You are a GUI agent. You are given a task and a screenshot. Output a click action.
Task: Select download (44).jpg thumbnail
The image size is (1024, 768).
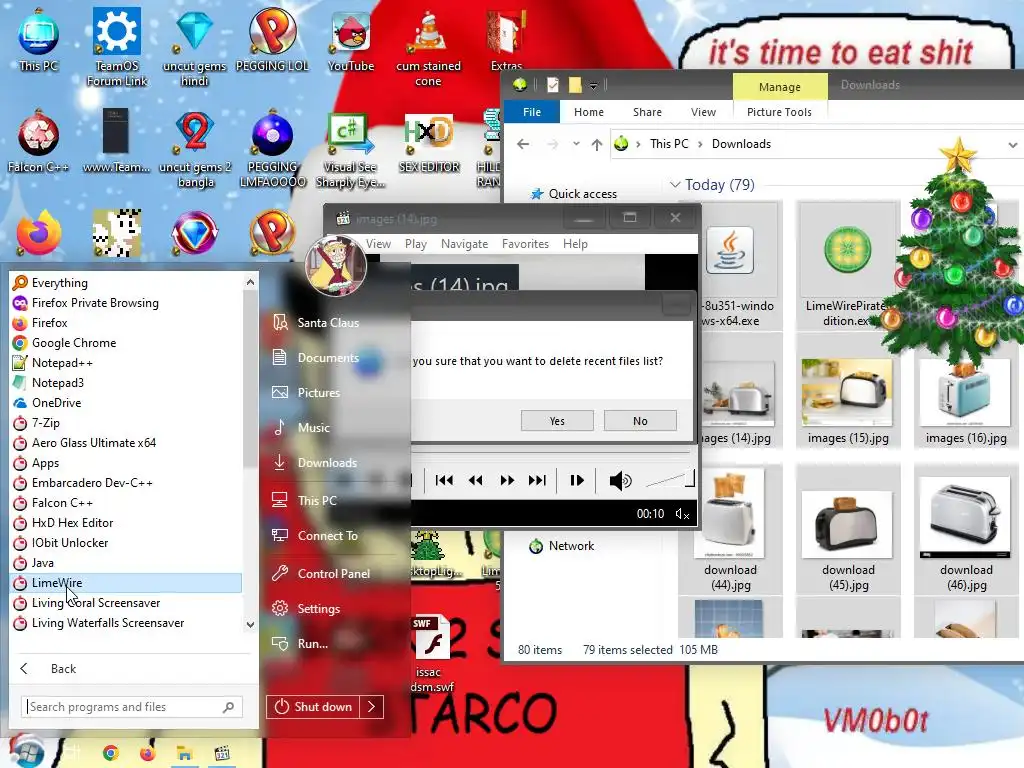tap(730, 530)
